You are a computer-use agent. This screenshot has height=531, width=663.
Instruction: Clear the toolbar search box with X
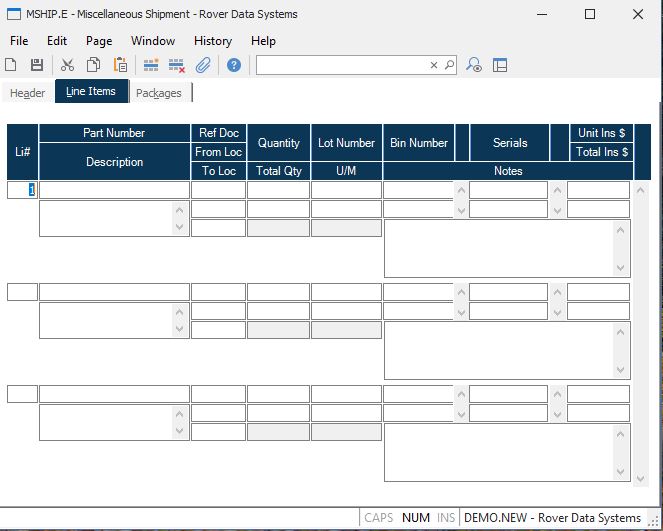[x=434, y=65]
